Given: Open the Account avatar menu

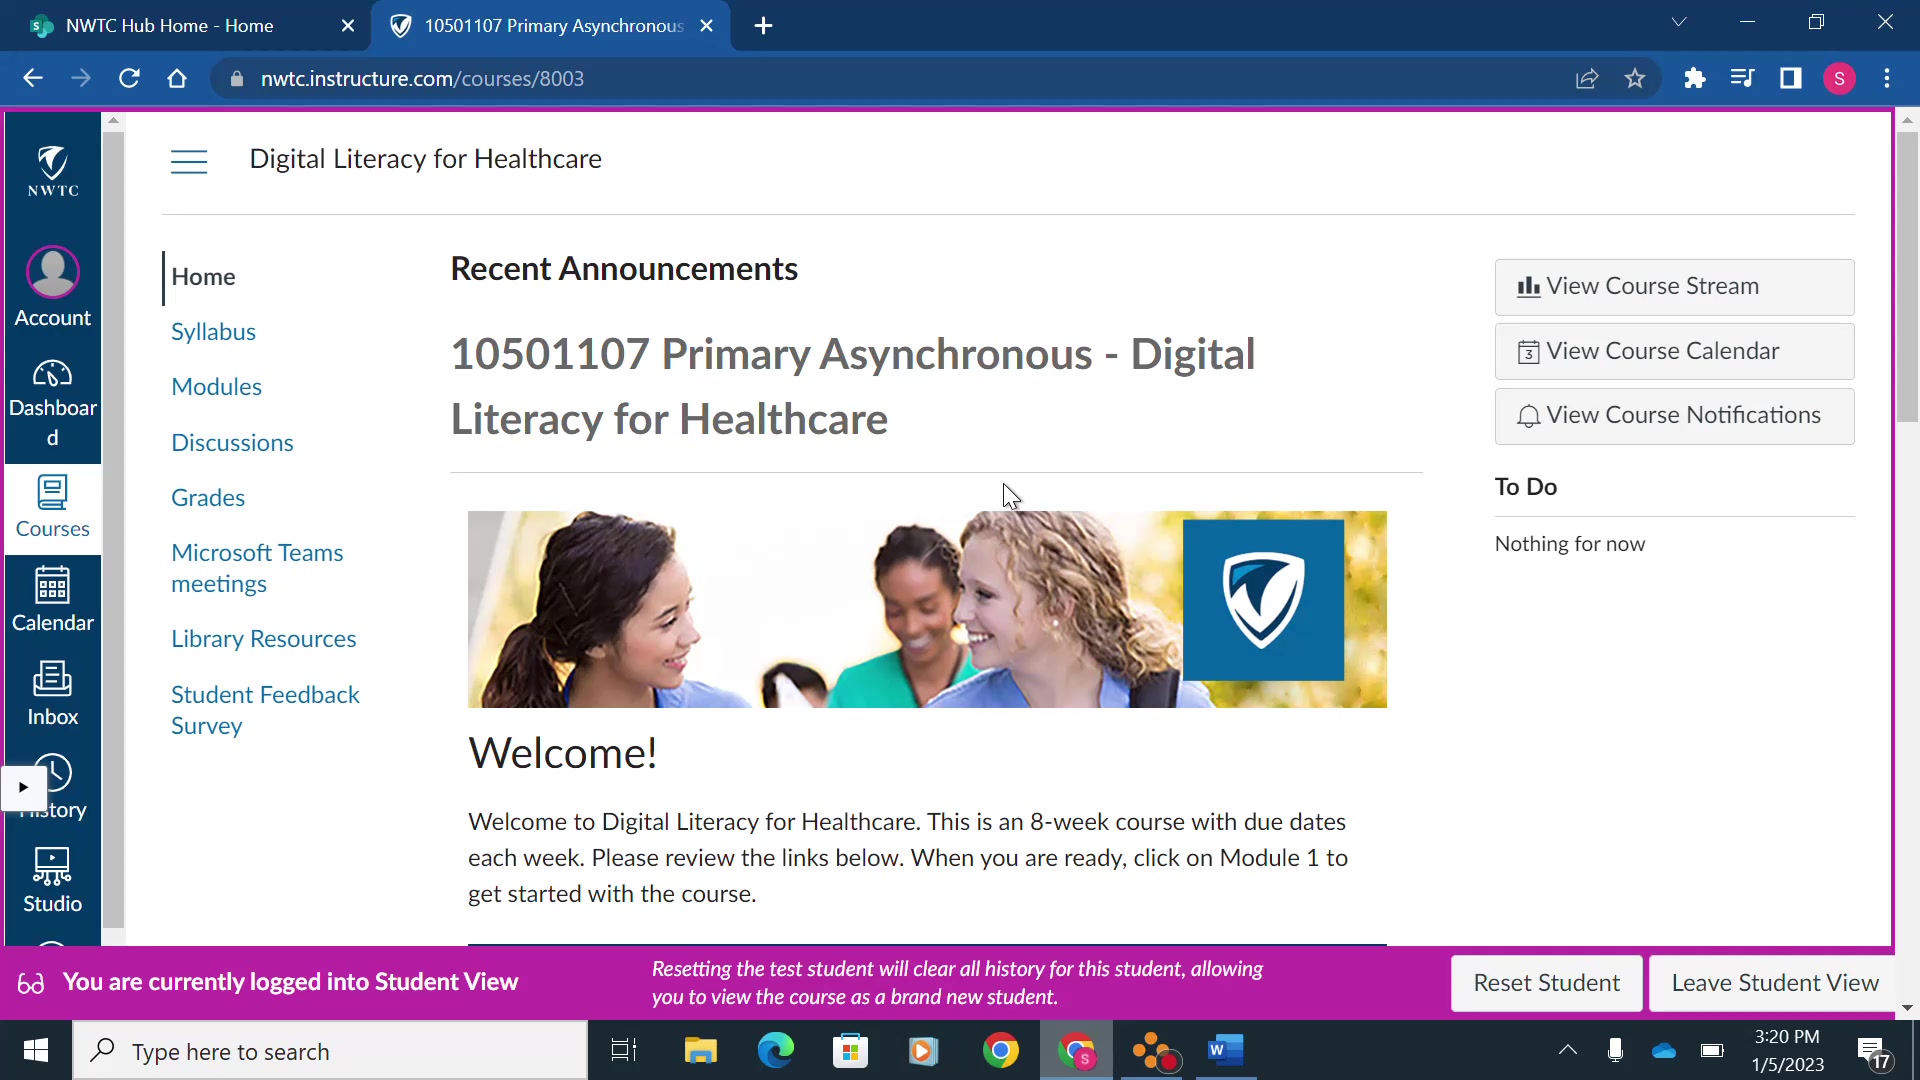Looking at the screenshot, I should tap(53, 287).
